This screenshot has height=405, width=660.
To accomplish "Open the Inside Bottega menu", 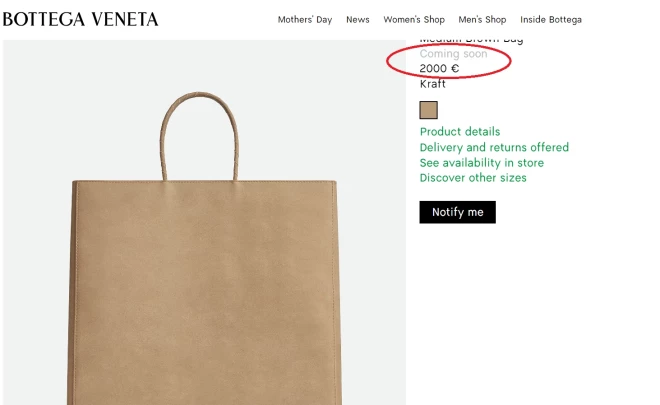I will (551, 20).
